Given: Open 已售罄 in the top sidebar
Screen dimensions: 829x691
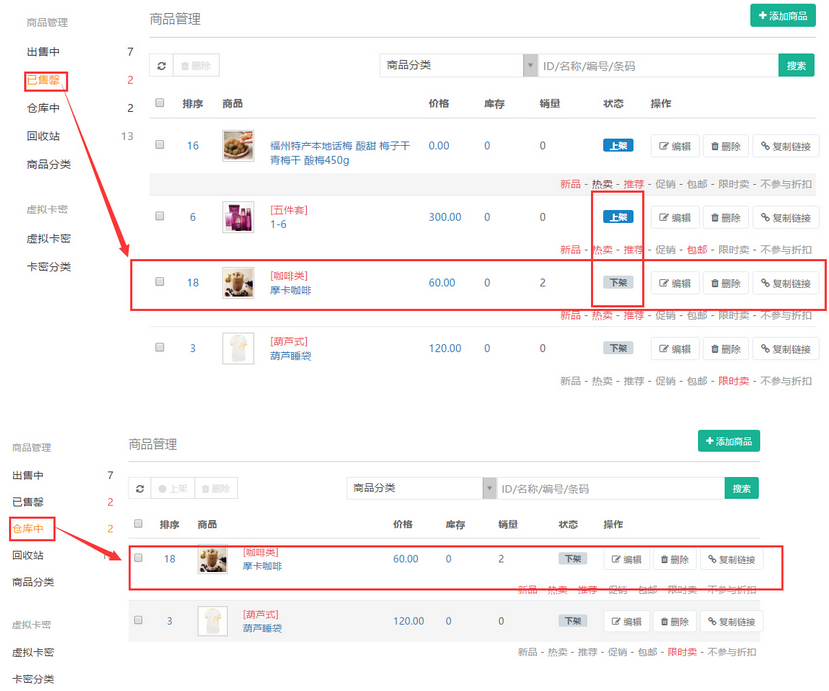Looking at the screenshot, I should pyautogui.click(x=45, y=80).
